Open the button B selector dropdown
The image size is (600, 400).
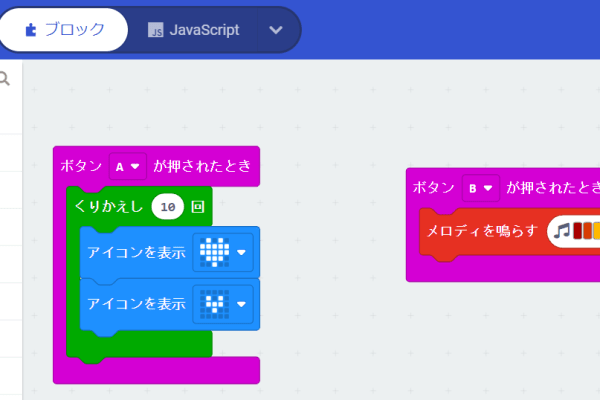[481, 187]
